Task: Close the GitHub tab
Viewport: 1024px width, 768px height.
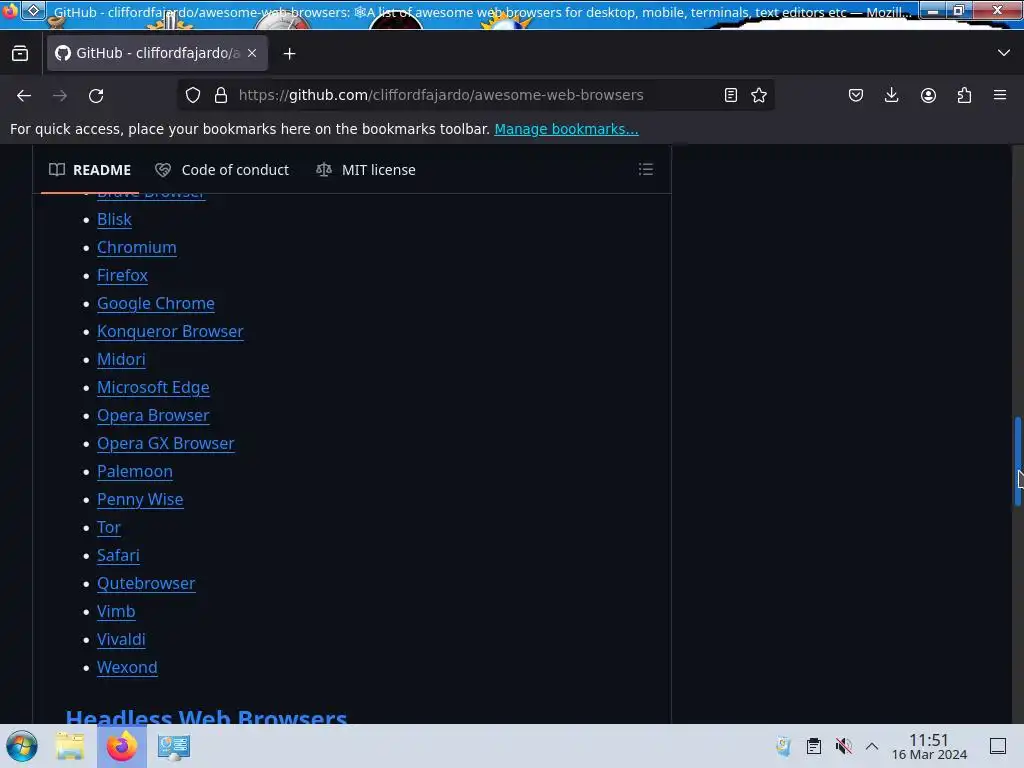Action: coord(252,53)
